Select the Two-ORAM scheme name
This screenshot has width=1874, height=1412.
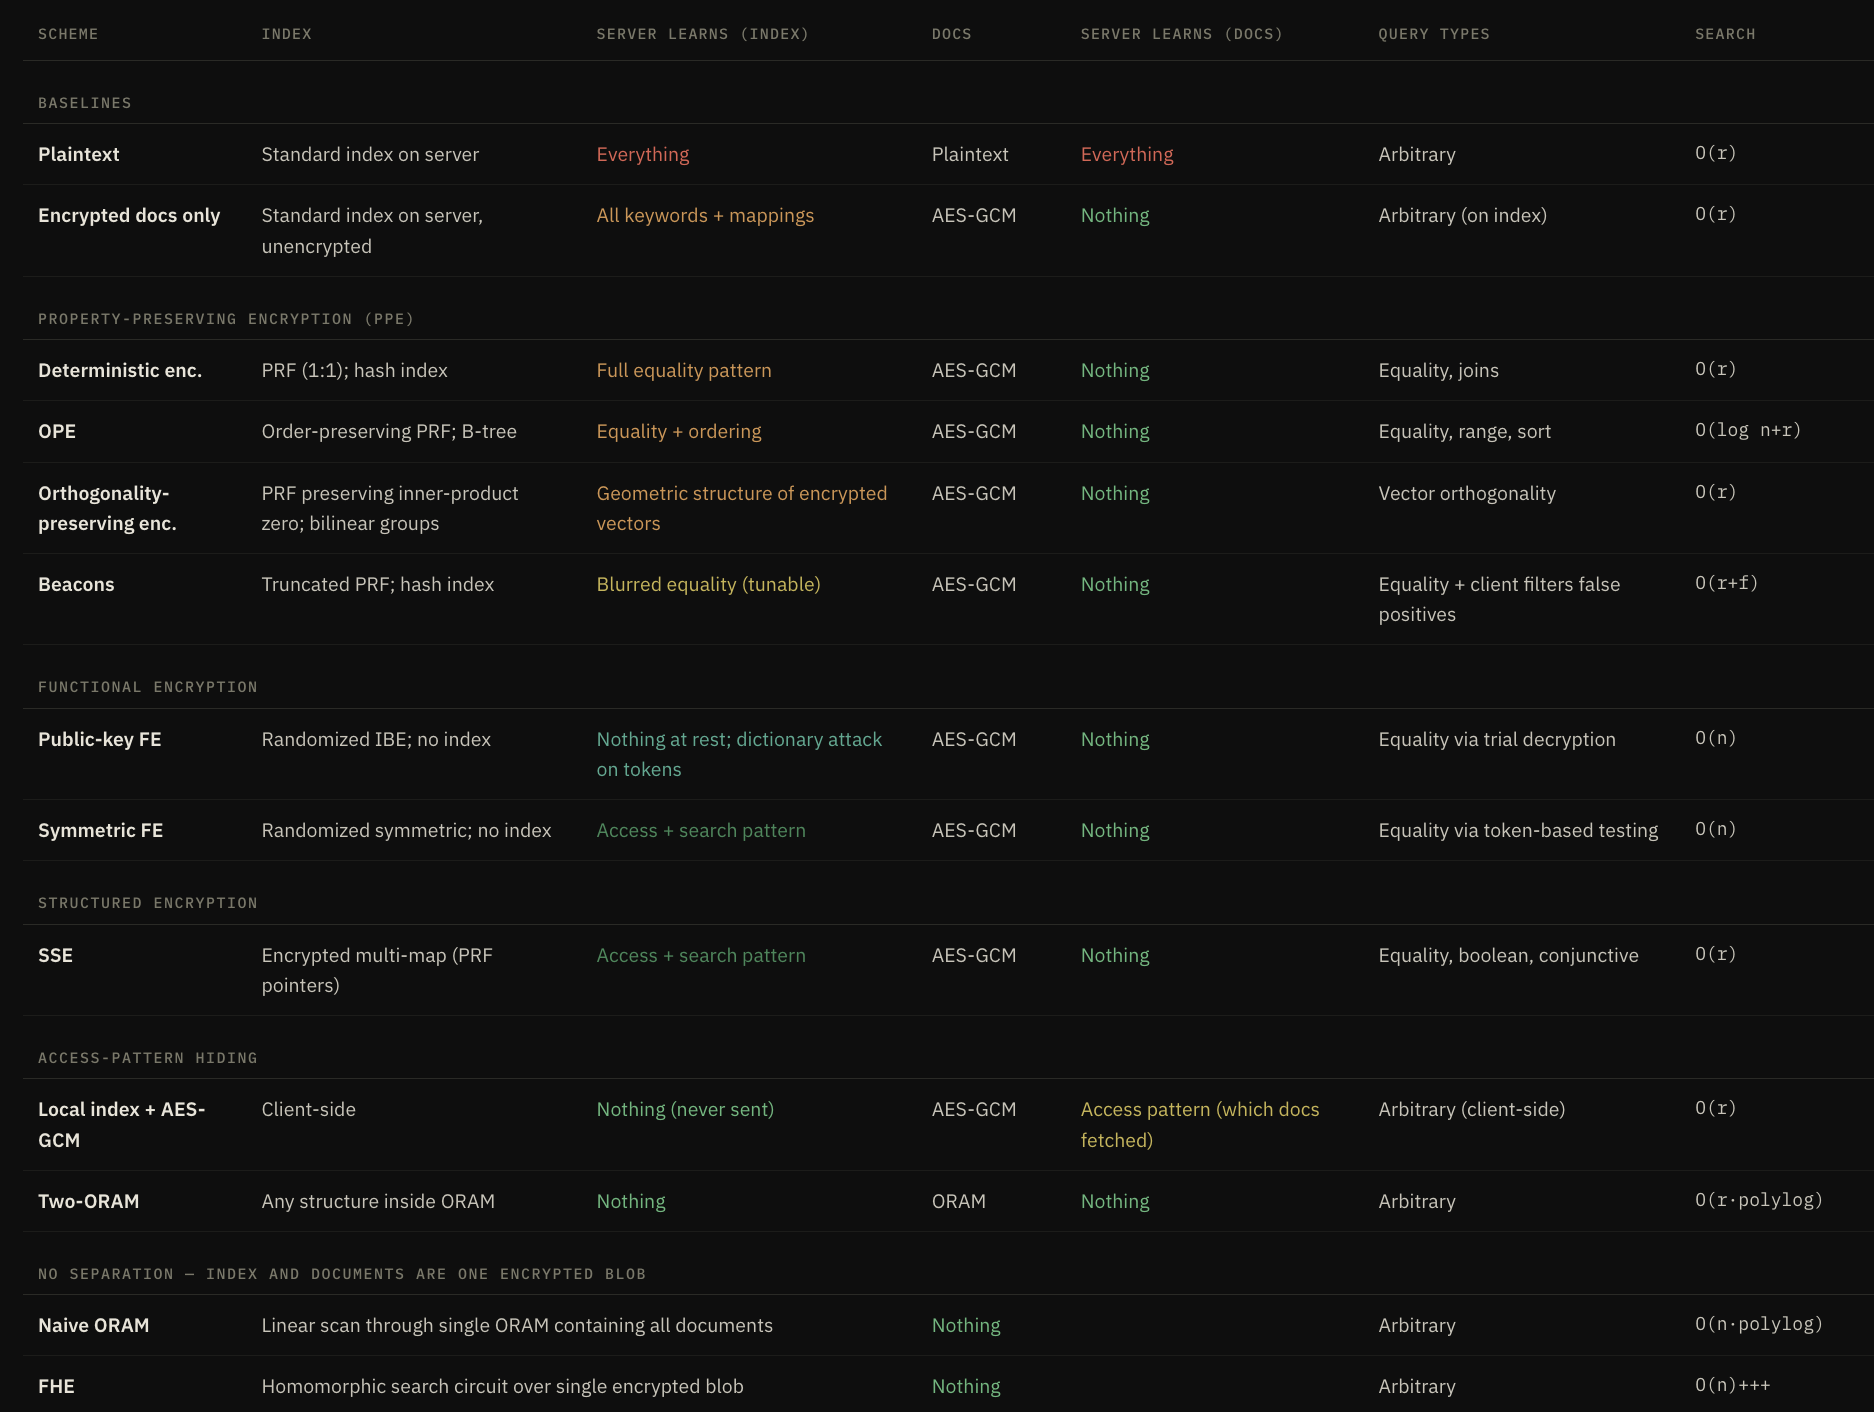pyautogui.click(x=88, y=1201)
